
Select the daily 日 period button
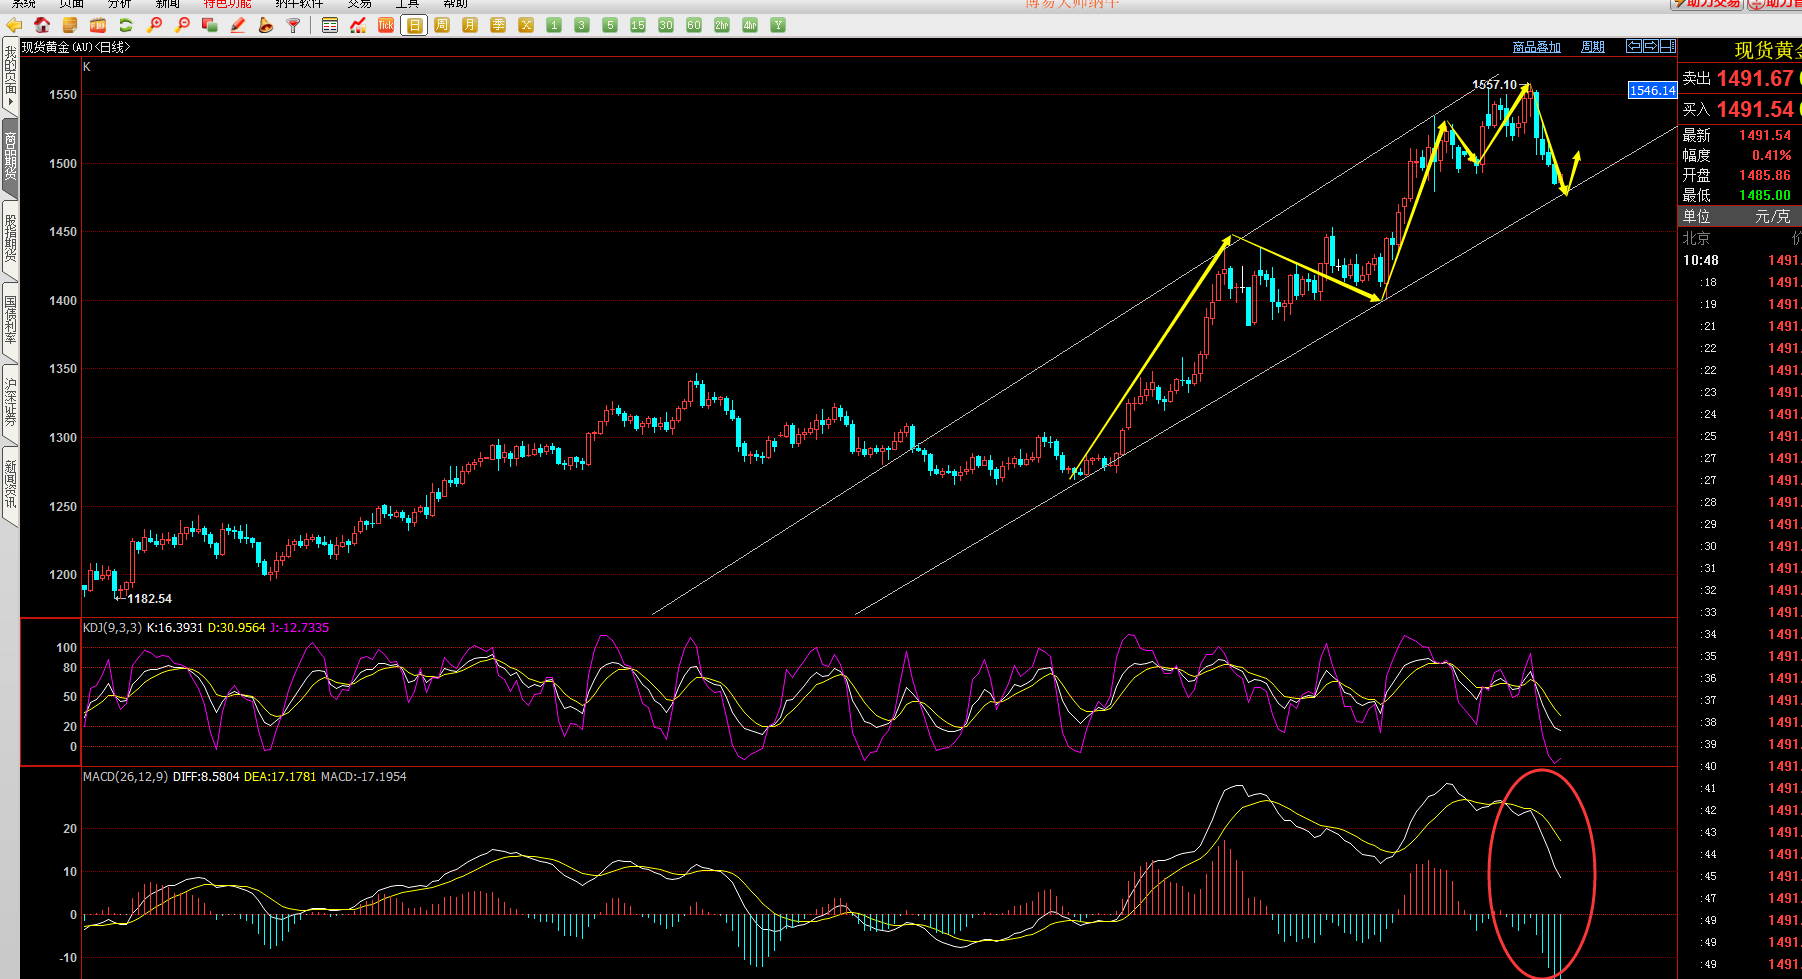[x=414, y=25]
